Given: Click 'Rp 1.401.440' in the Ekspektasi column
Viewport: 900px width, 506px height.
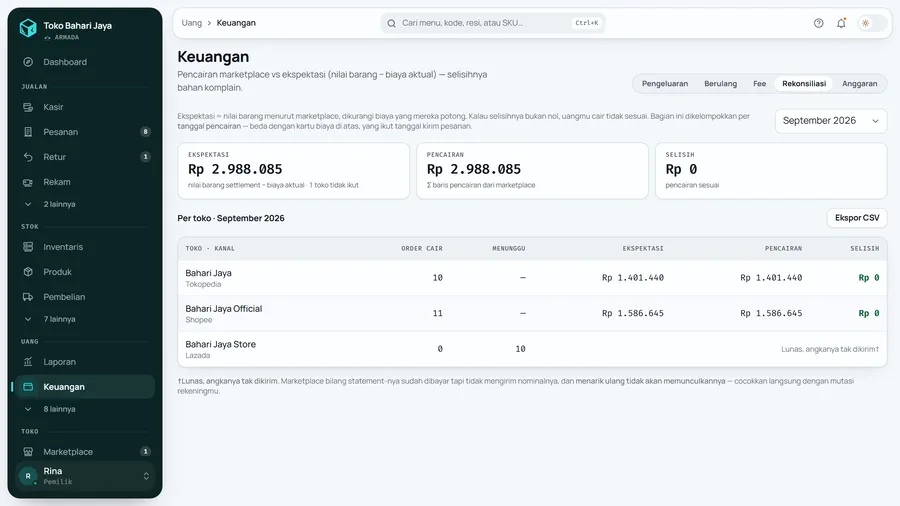Looking at the screenshot, I should click(x=633, y=278).
